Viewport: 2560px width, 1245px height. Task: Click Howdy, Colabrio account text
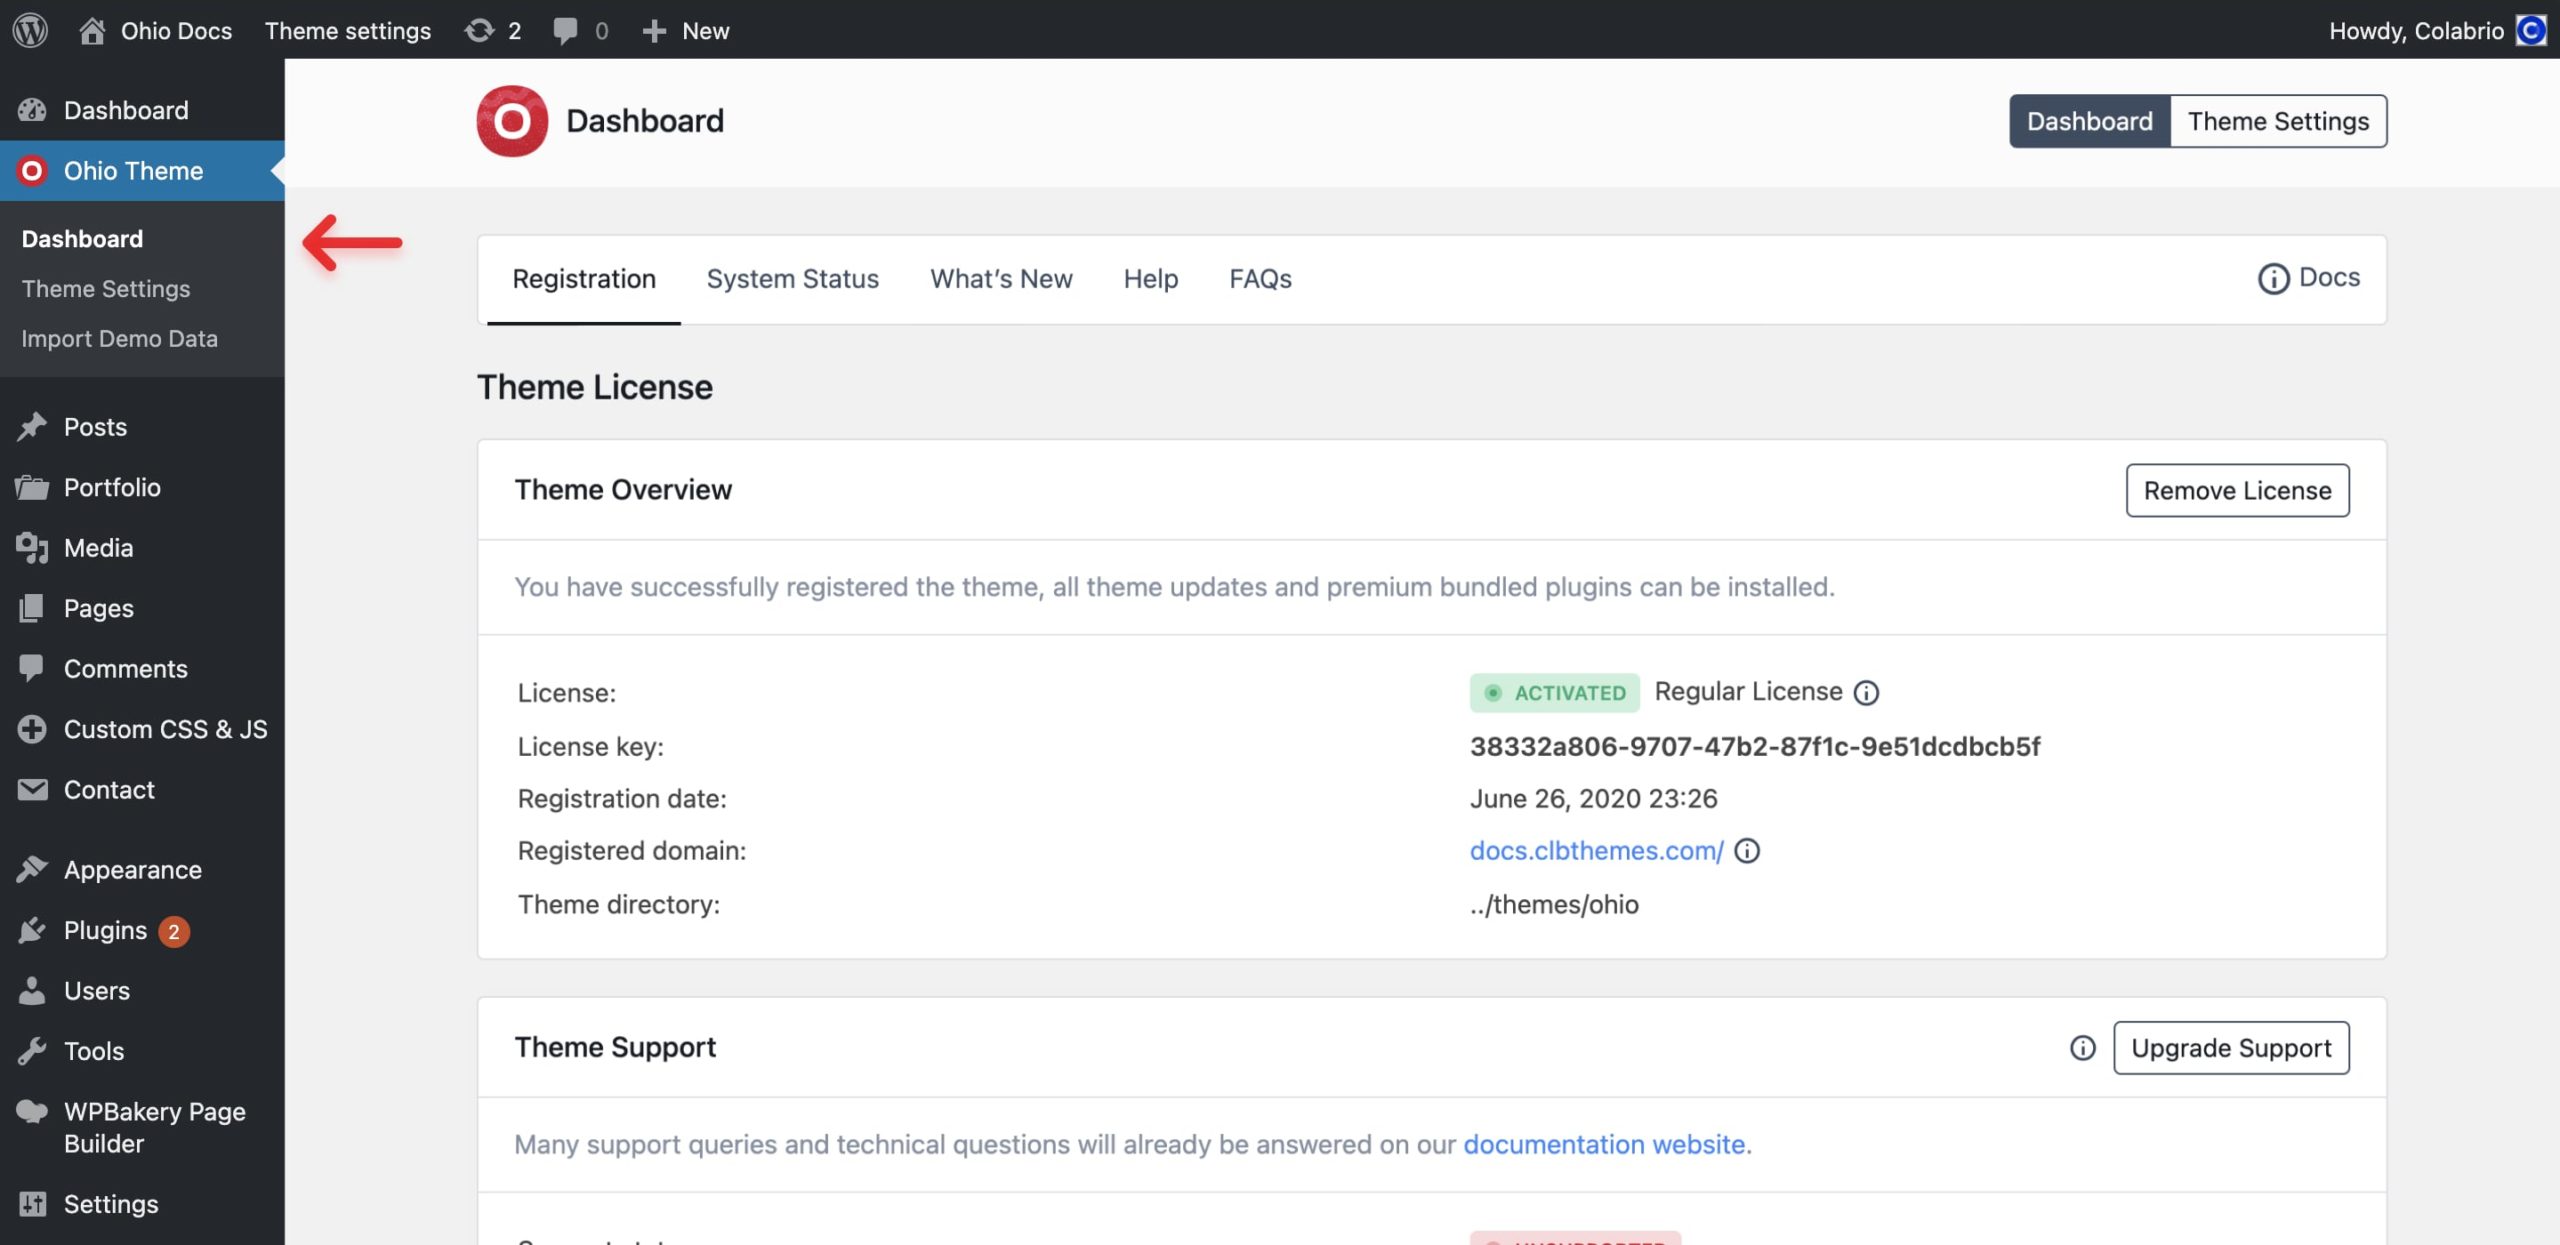click(2416, 31)
